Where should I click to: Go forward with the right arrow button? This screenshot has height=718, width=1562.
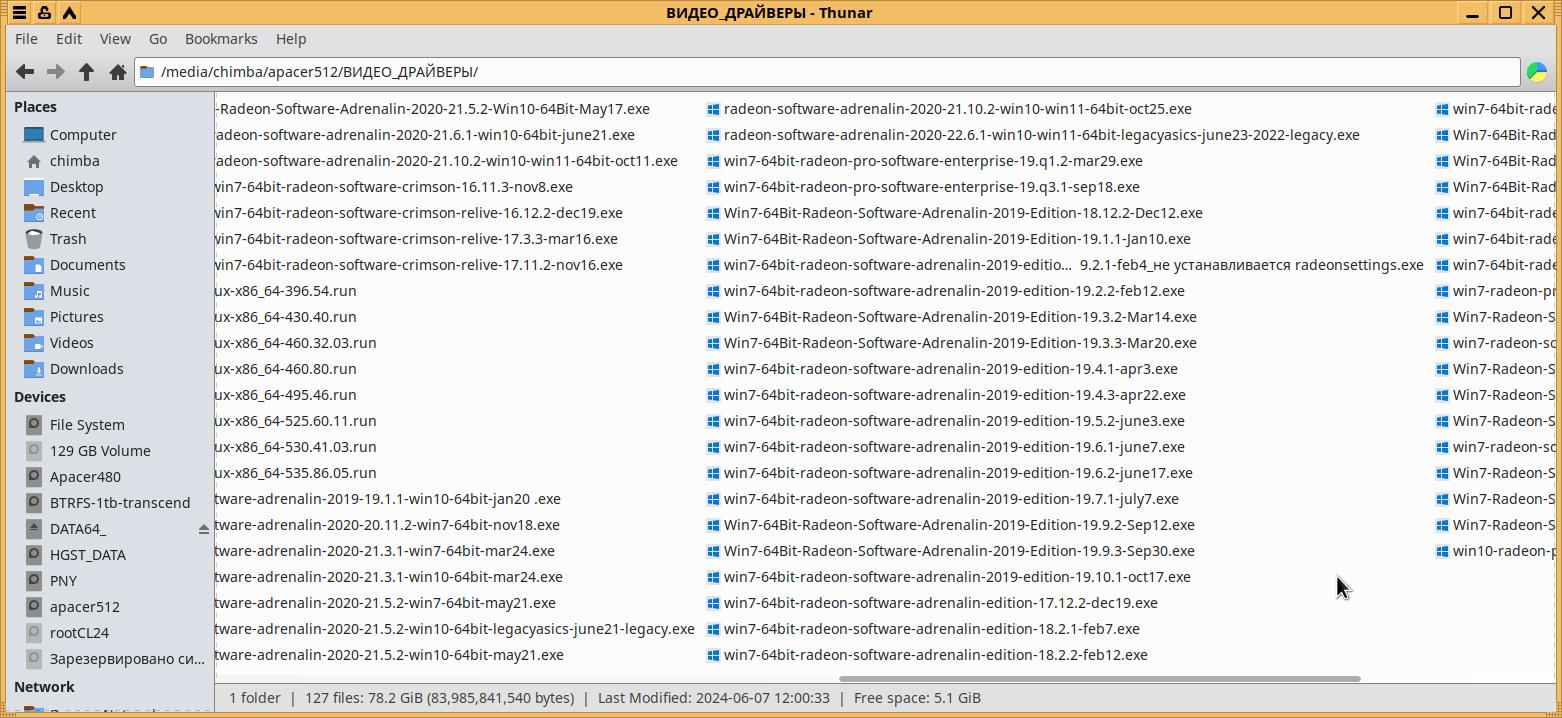[56, 72]
